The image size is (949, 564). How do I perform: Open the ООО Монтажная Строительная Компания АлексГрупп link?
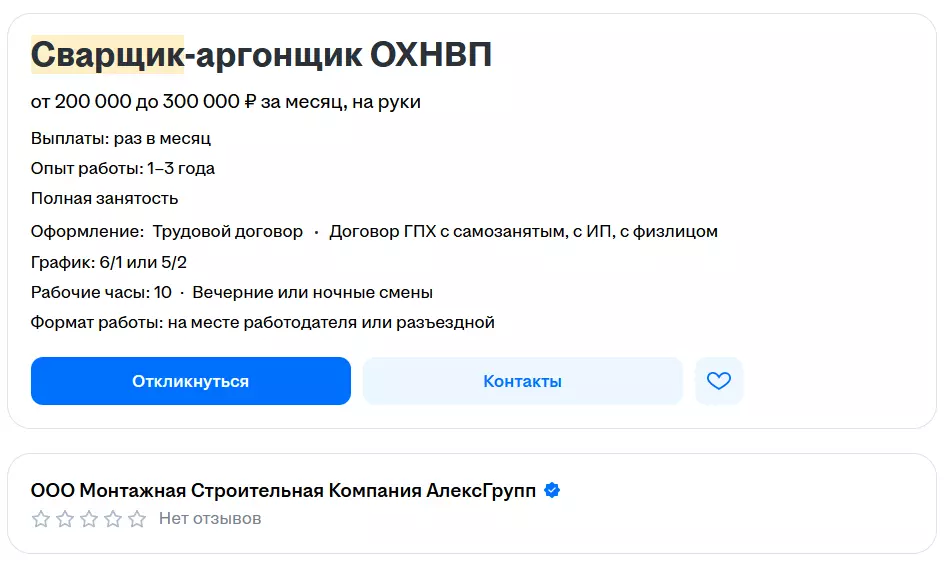pos(283,491)
